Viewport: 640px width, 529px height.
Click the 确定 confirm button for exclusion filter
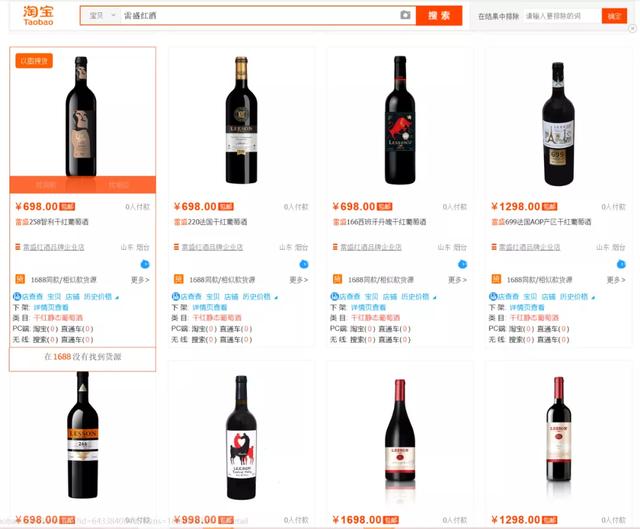pyautogui.click(x=614, y=16)
